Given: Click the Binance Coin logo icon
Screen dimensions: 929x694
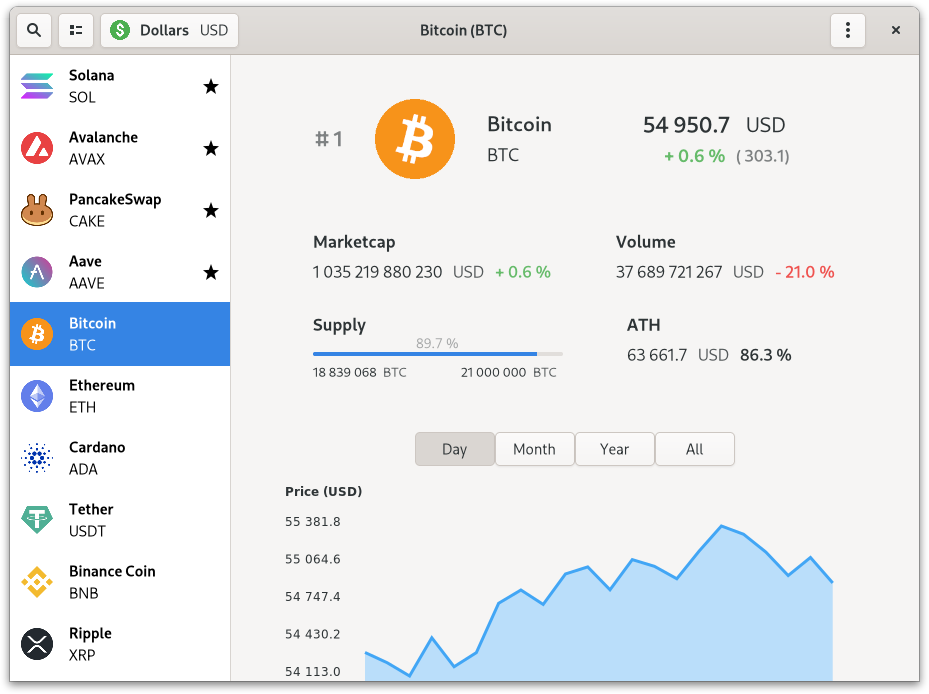Looking at the screenshot, I should click(37, 582).
